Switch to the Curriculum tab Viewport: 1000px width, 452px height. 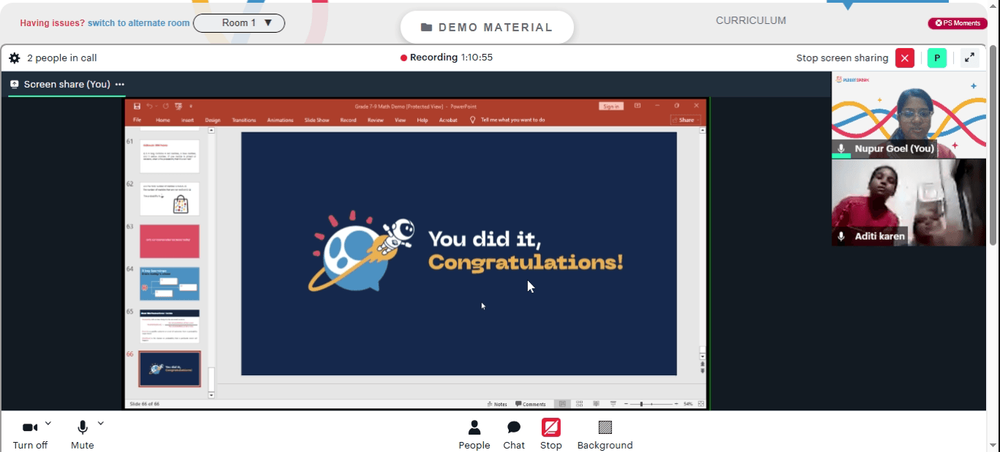pos(751,20)
